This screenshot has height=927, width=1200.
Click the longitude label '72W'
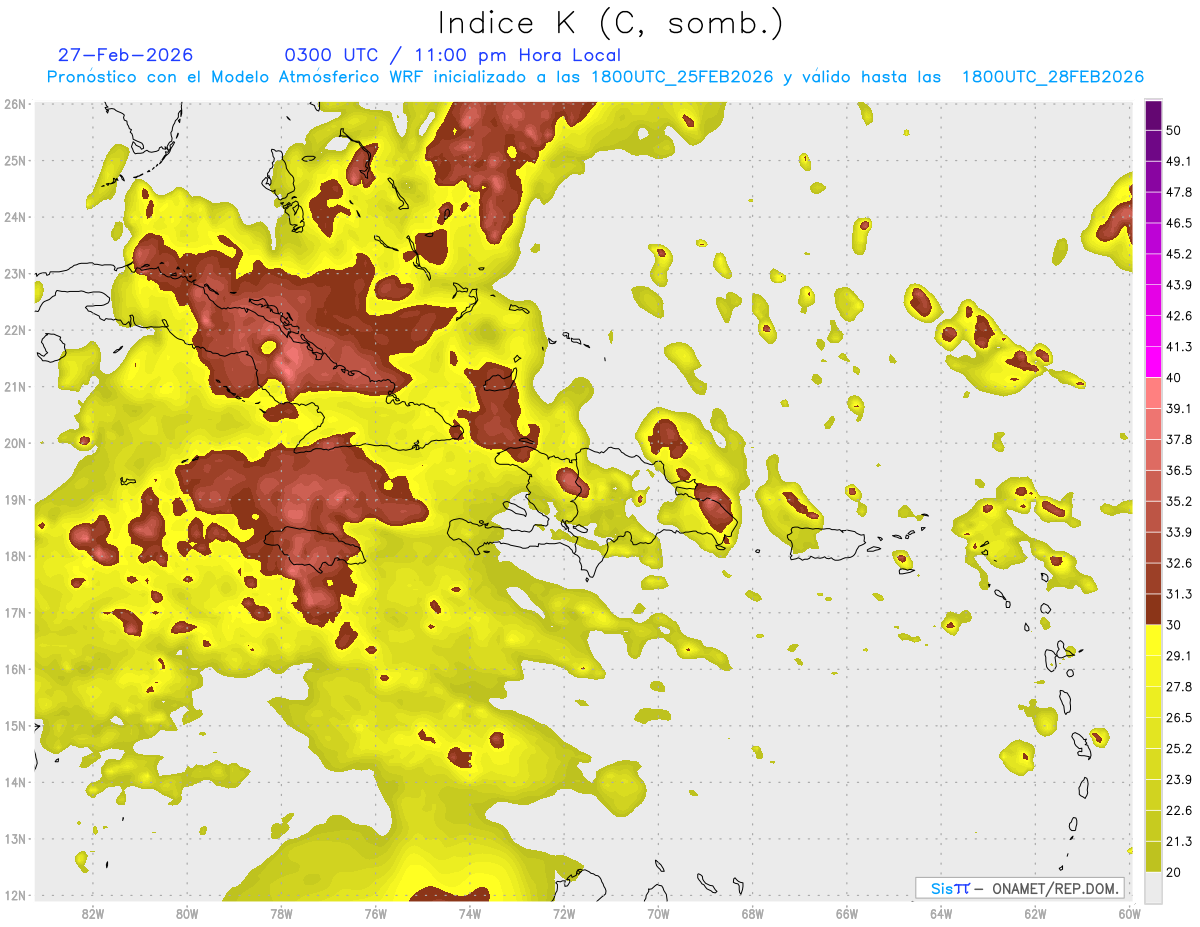[564, 914]
